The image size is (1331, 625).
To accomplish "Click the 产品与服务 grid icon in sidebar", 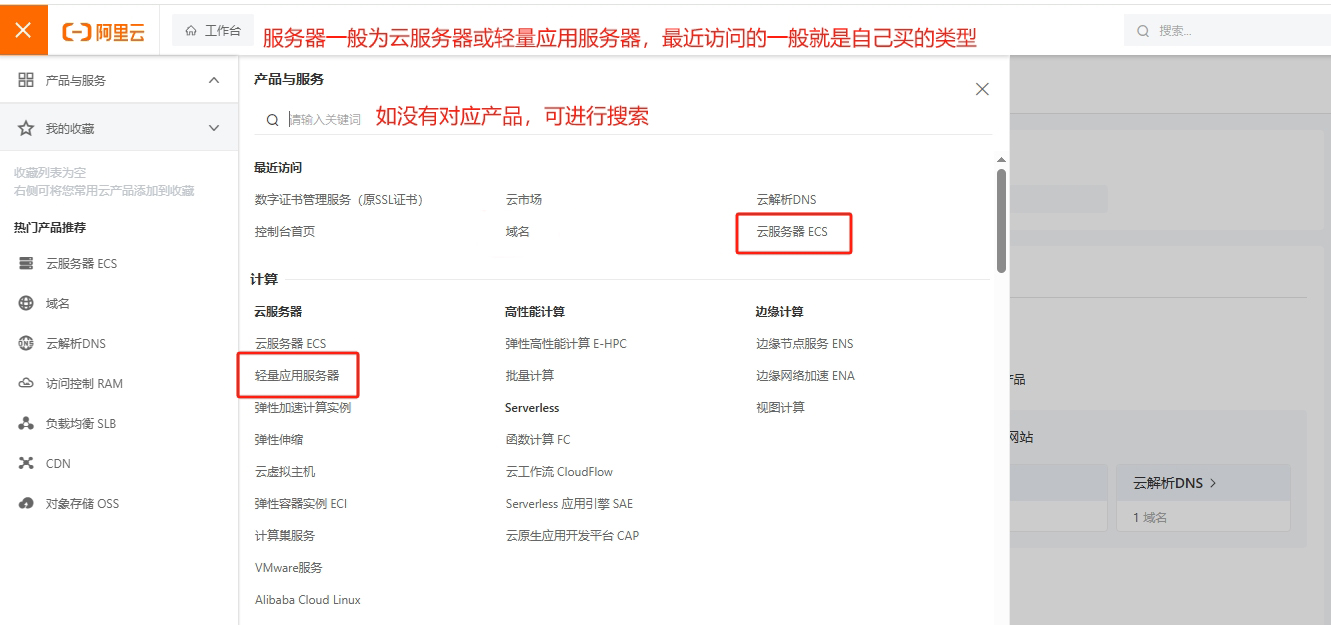I will click(x=26, y=80).
